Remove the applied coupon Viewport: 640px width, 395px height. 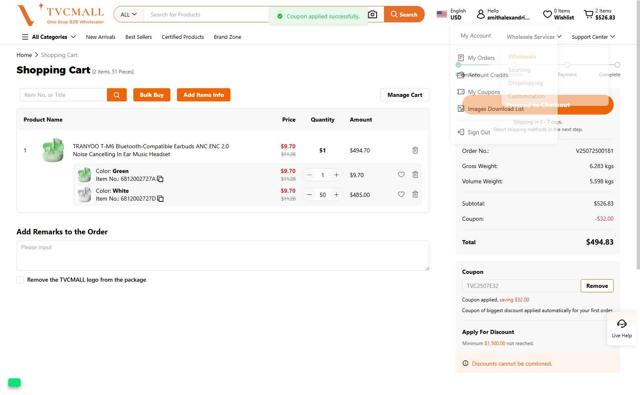(x=597, y=286)
